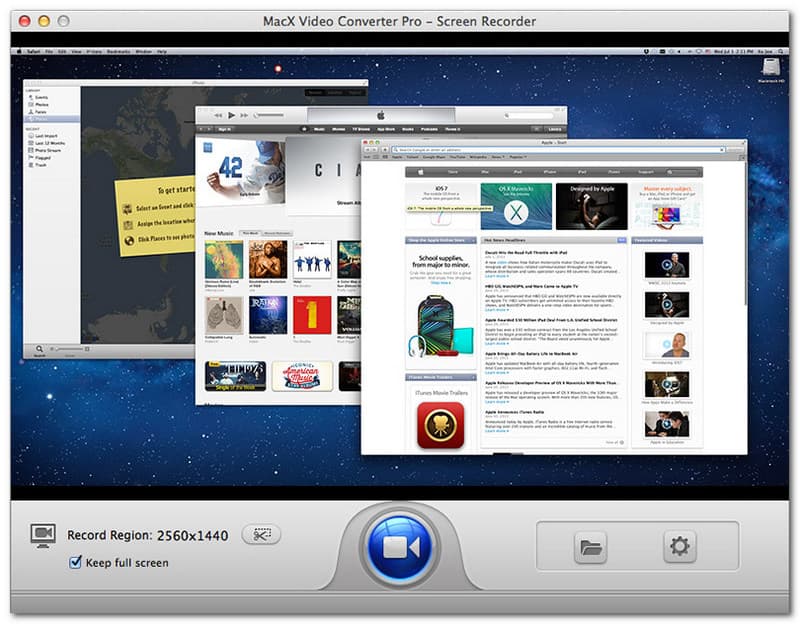Viewport: 800px width, 624px height.
Task: Select Events in iPhoto library sidebar
Action: [x=41, y=97]
